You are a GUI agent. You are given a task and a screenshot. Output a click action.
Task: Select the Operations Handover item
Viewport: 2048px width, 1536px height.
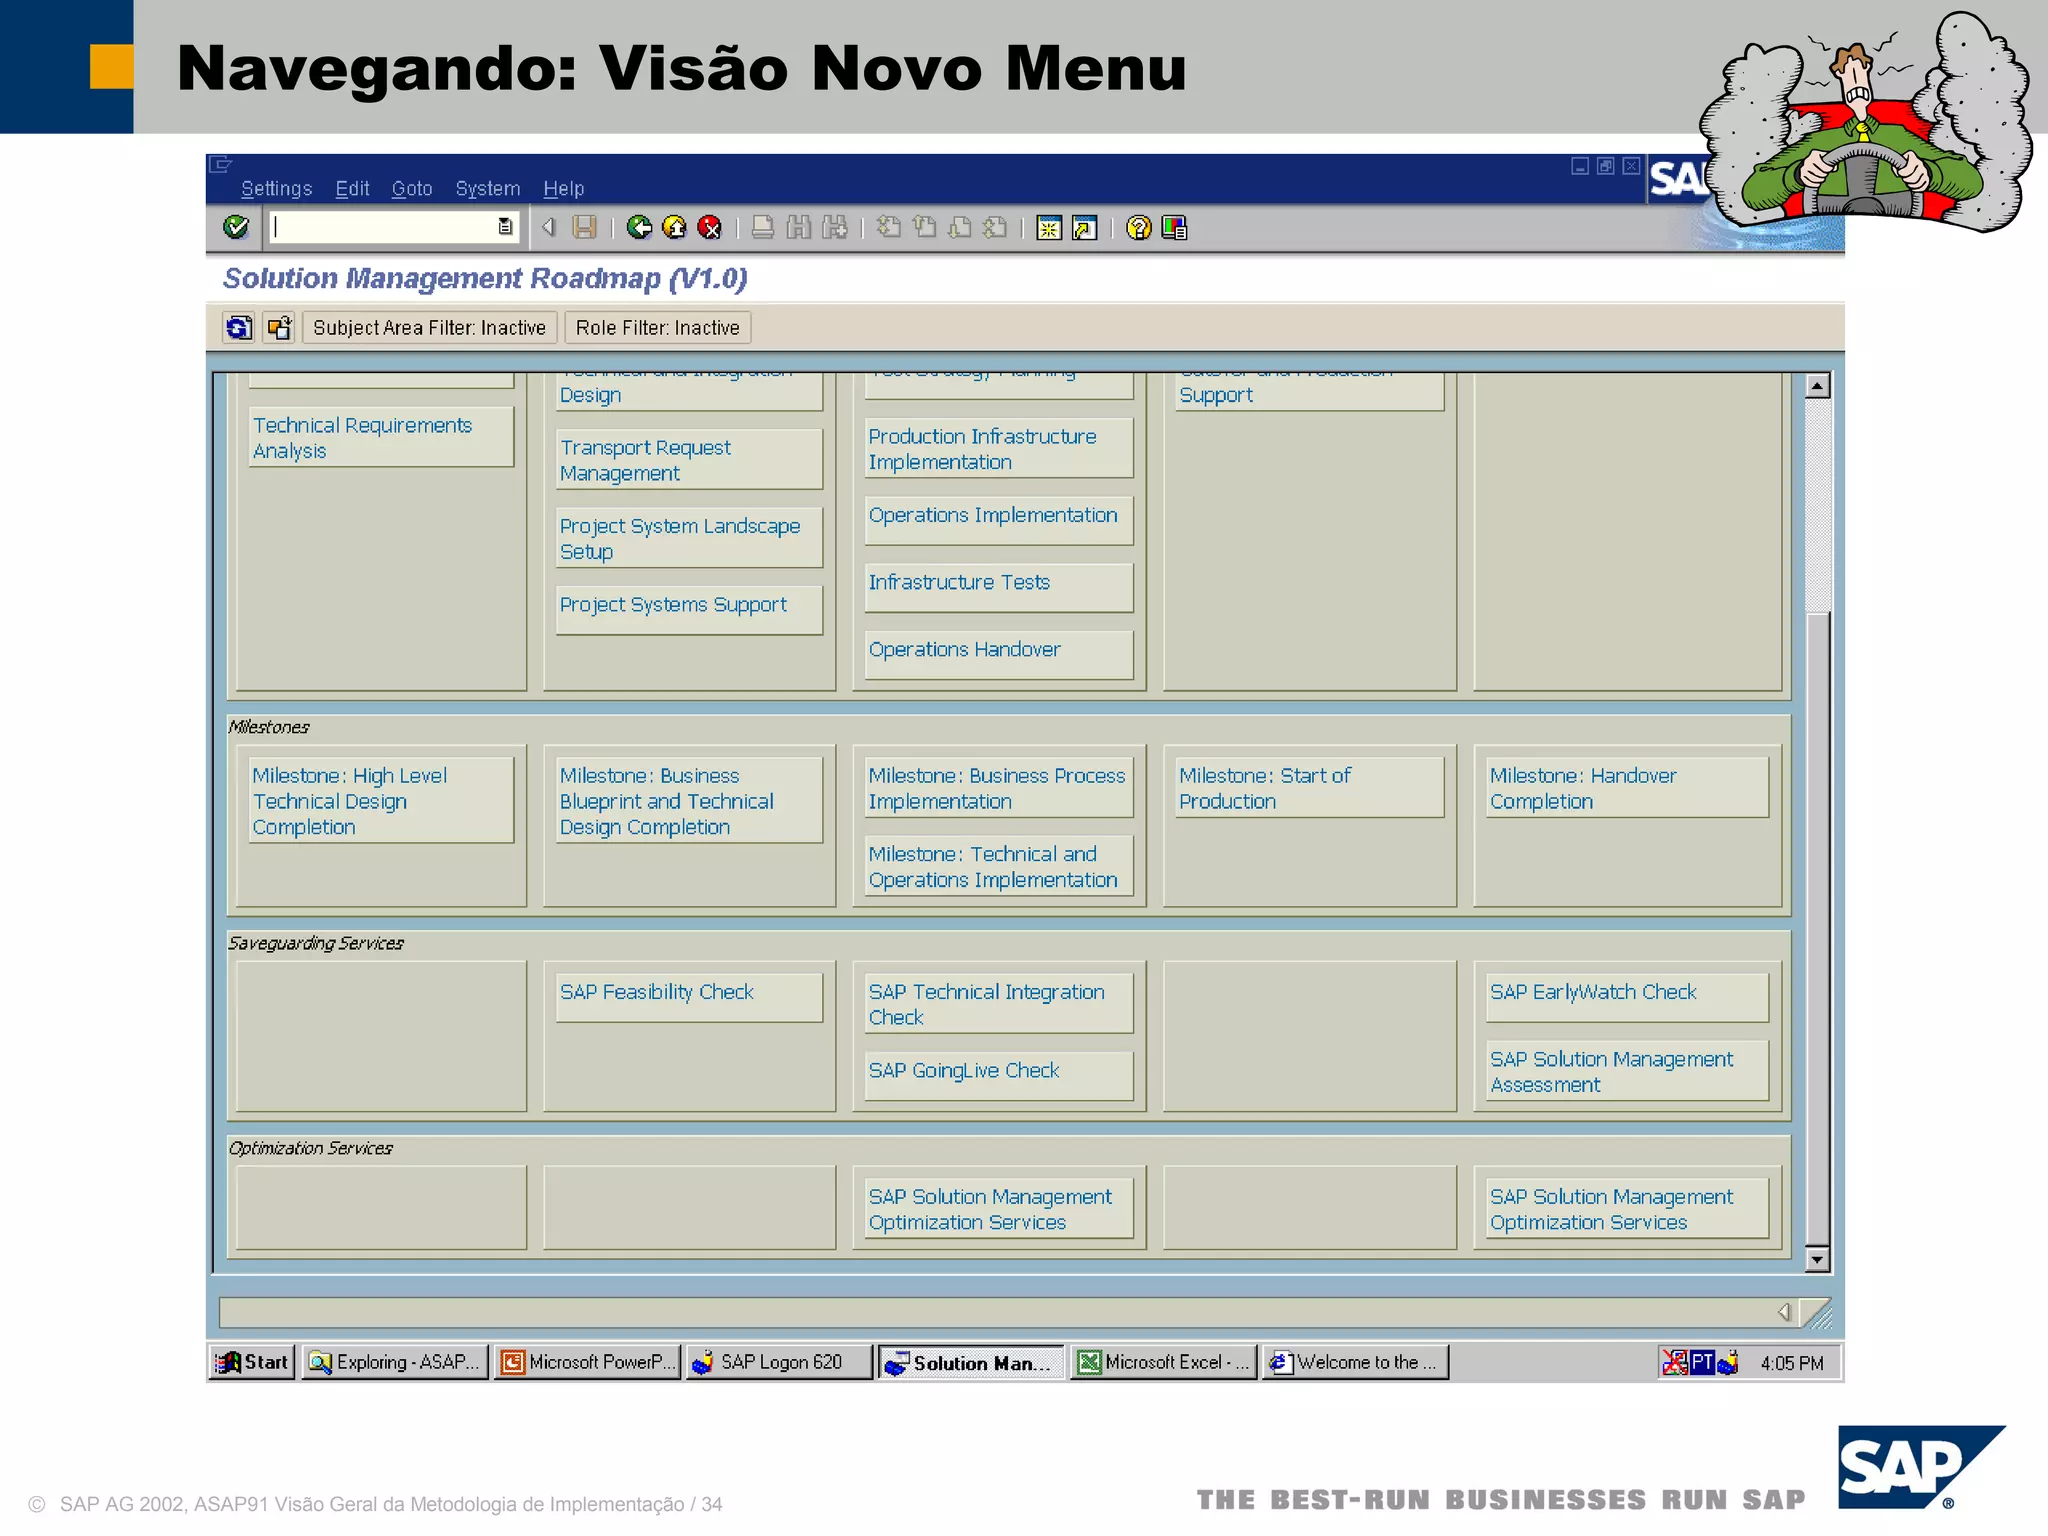(998, 654)
